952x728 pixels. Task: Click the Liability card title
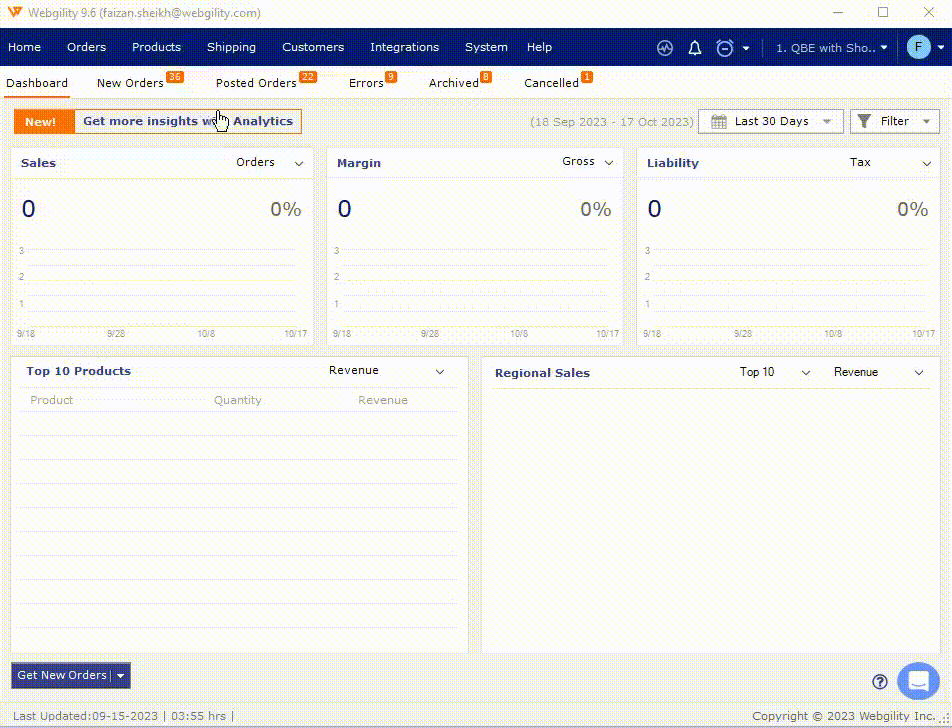(673, 163)
